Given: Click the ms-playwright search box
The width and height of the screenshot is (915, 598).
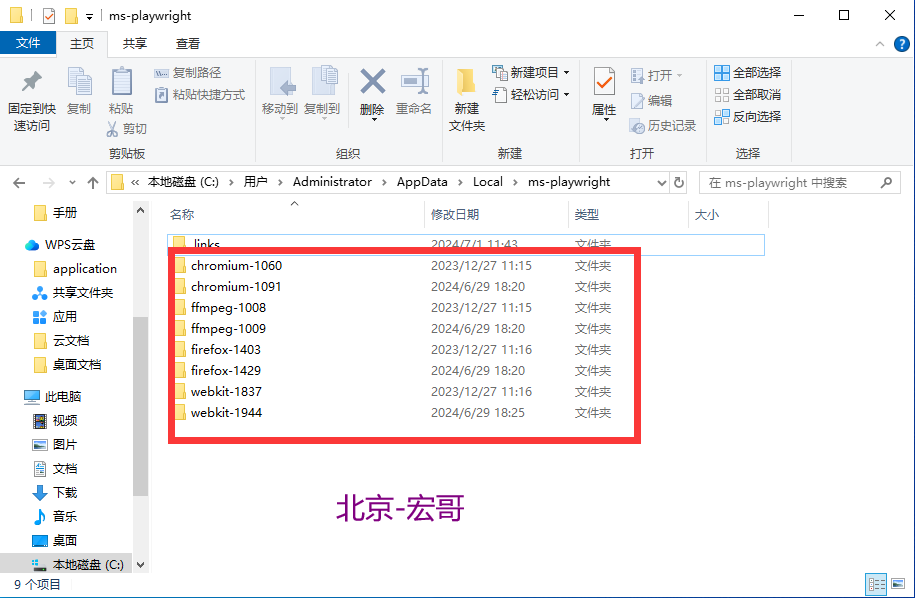Looking at the screenshot, I should coord(799,183).
